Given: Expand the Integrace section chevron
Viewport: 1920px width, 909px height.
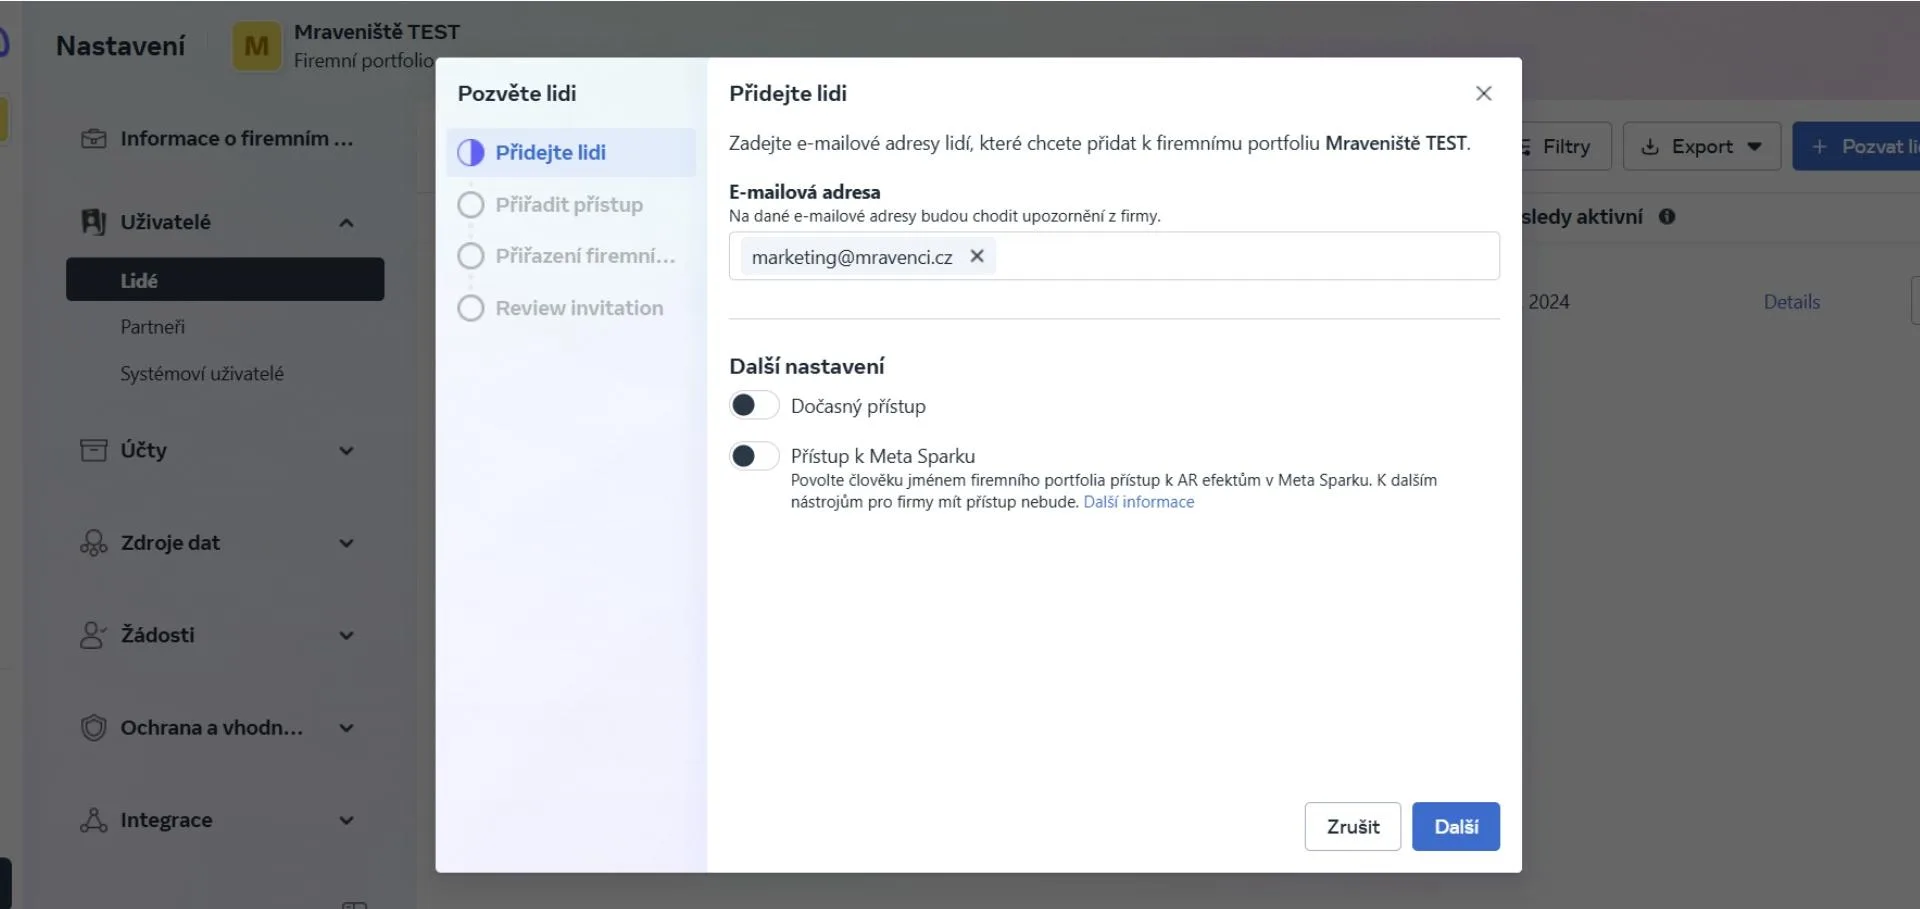Looking at the screenshot, I should pos(346,820).
